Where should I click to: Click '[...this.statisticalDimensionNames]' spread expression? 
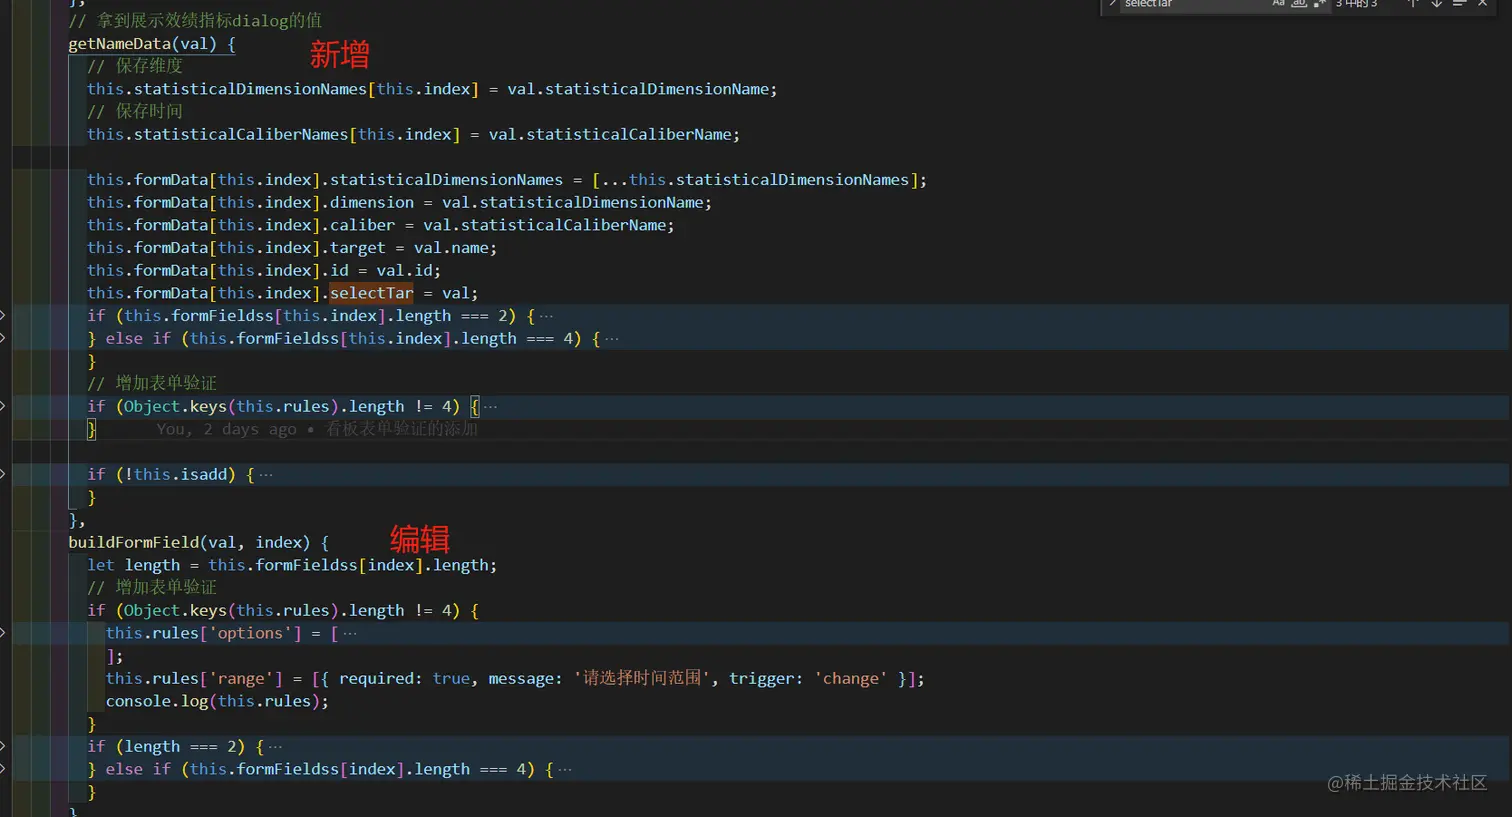[x=755, y=180]
